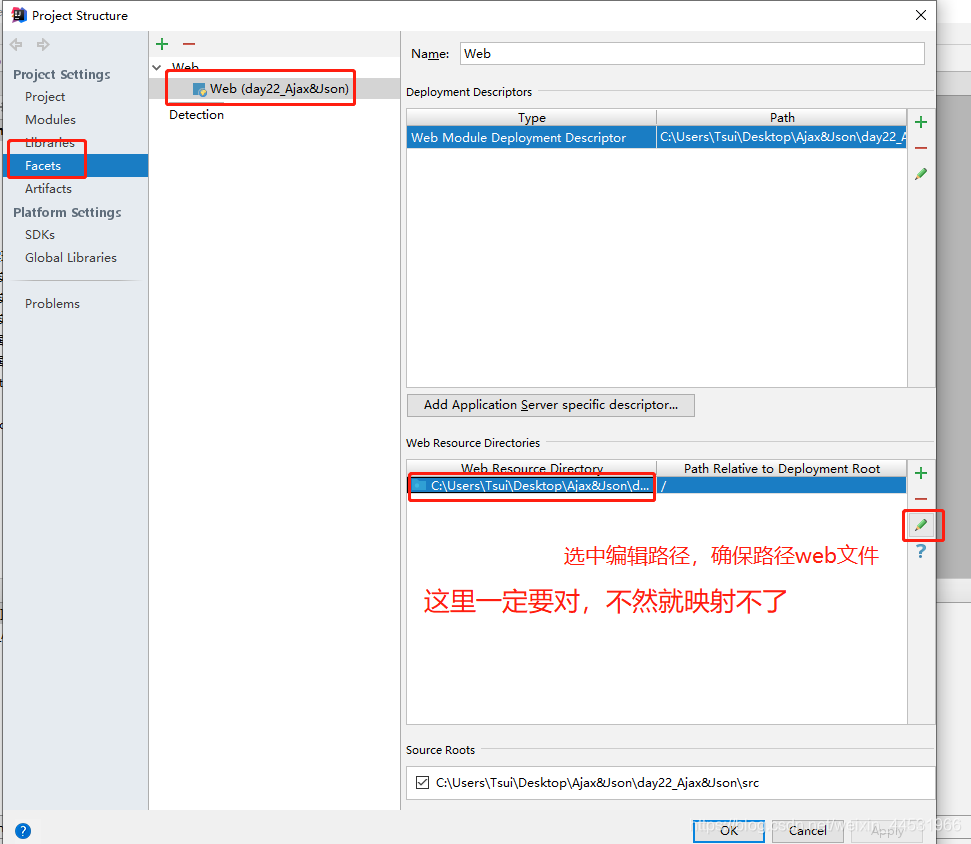Remove the selected web resource directory

click(x=921, y=499)
